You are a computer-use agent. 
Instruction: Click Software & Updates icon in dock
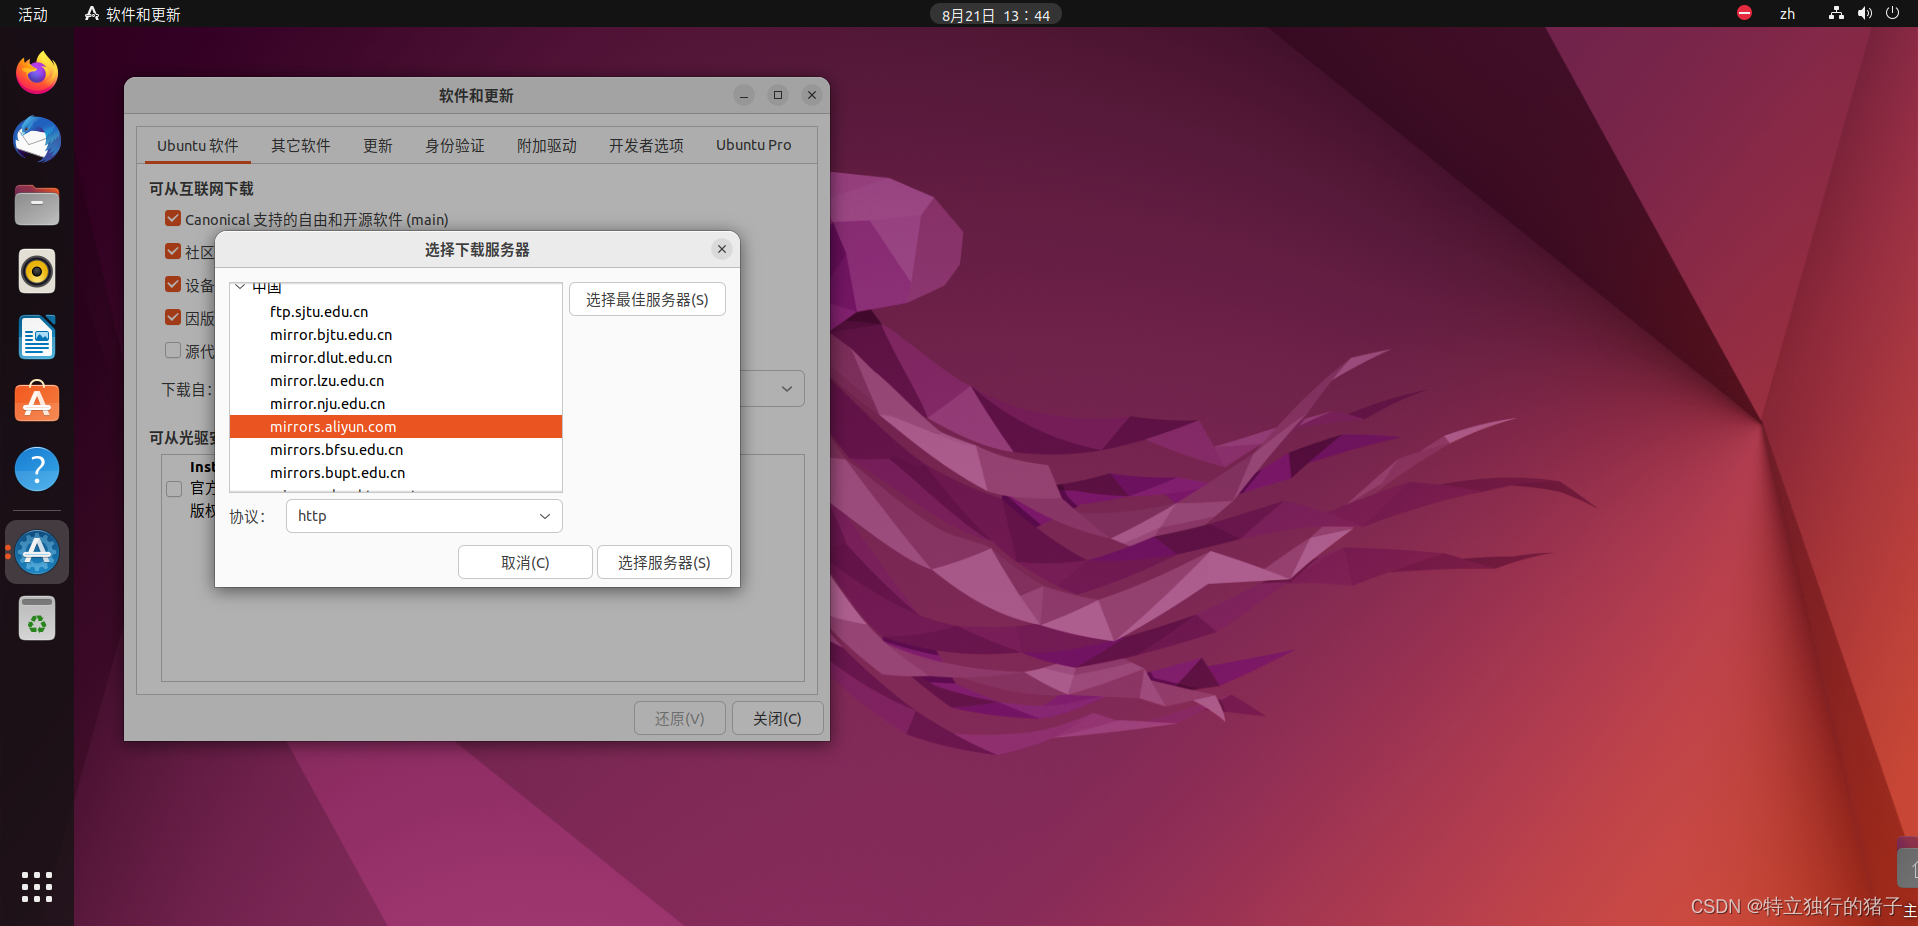37,552
